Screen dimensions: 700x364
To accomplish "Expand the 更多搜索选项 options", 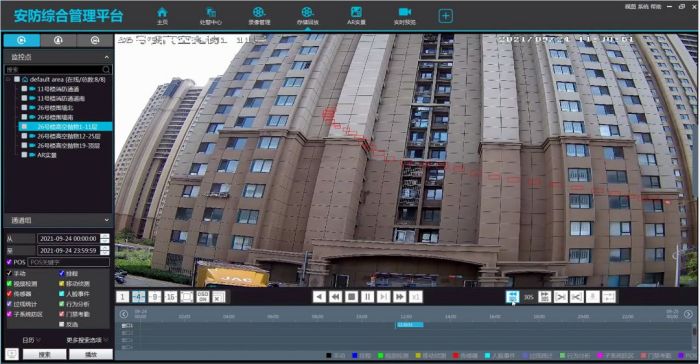I will (x=87, y=340).
